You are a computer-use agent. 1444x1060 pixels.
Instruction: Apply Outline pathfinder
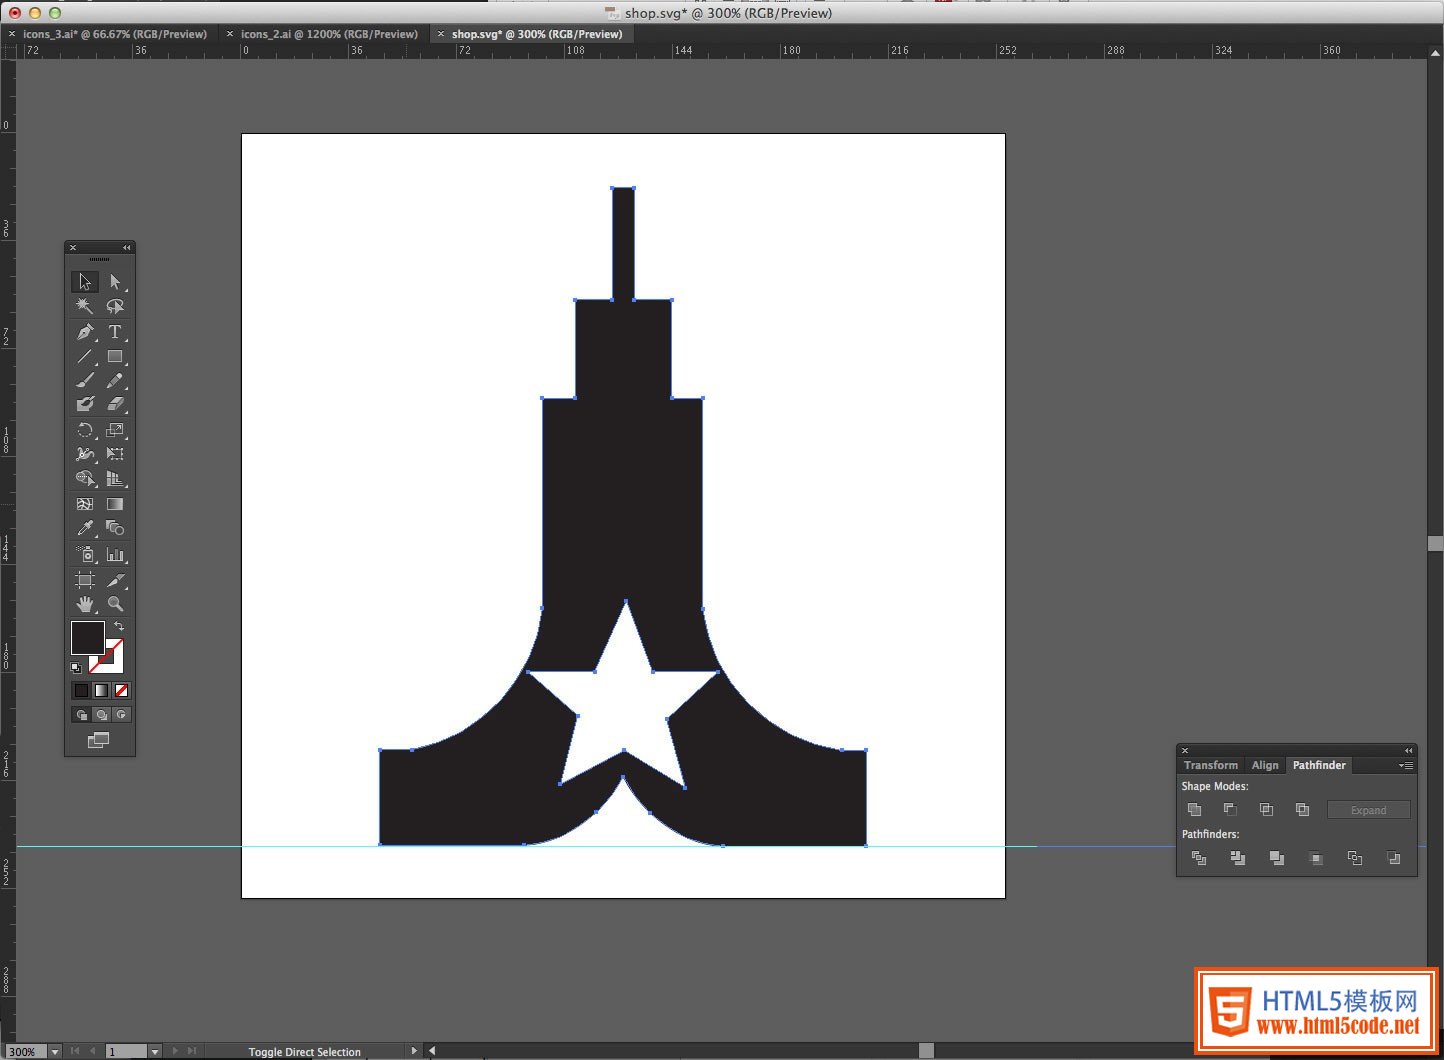(1355, 858)
